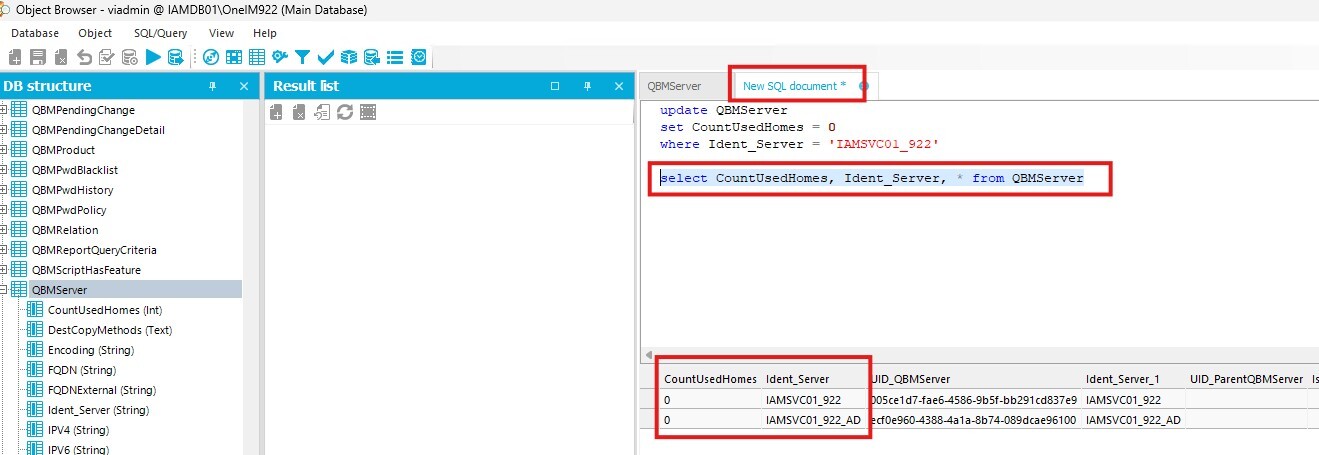Click the funnel filter icon in toolbar

pyautogui.click(x=302, y=57)
